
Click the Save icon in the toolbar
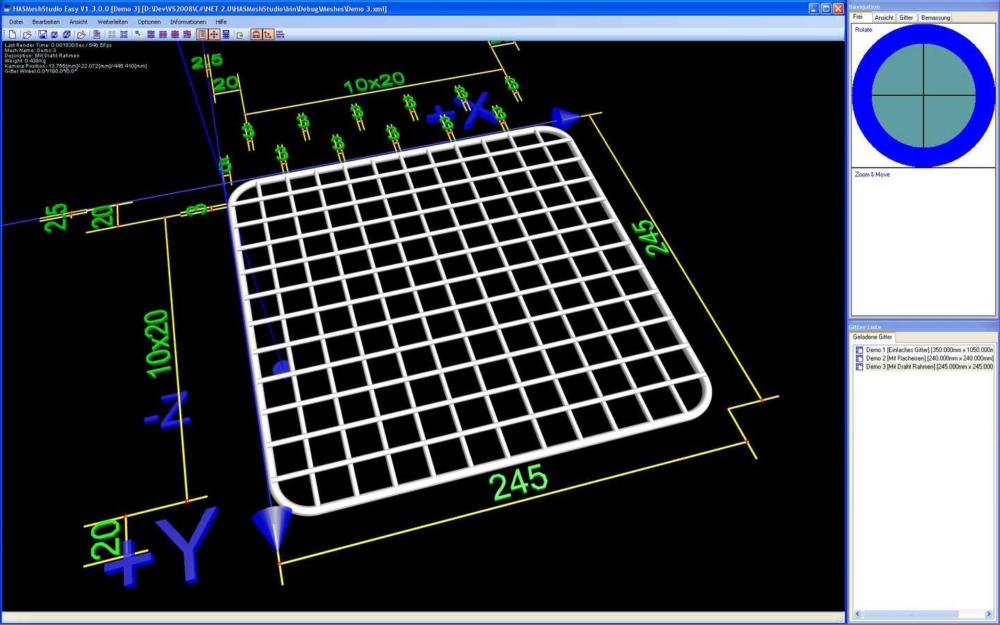pos(42,34)
